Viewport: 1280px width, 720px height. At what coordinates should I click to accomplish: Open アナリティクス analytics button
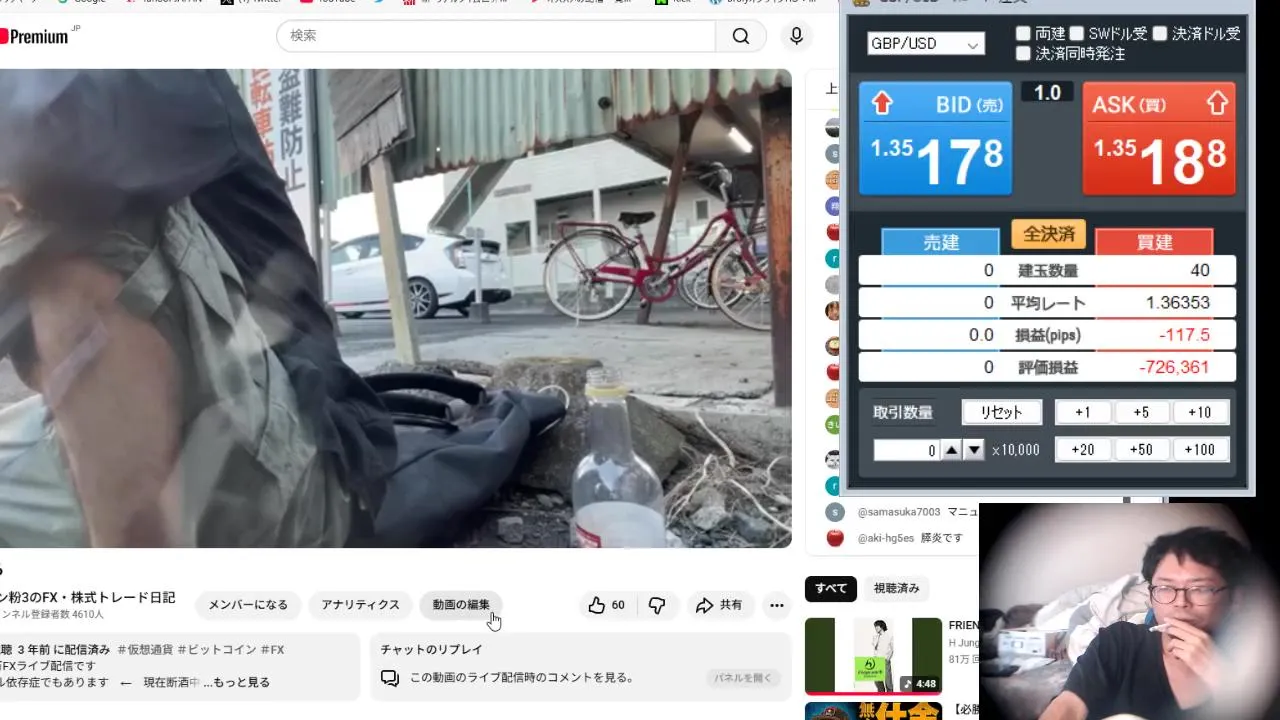click(x=360, y=605)
